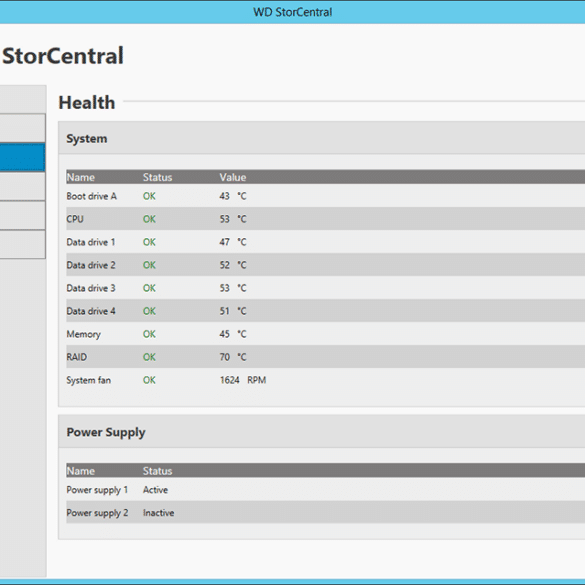Click the 45 °C Memory value
The width and height of the screenshot is (585, 585).
(233, 334)
